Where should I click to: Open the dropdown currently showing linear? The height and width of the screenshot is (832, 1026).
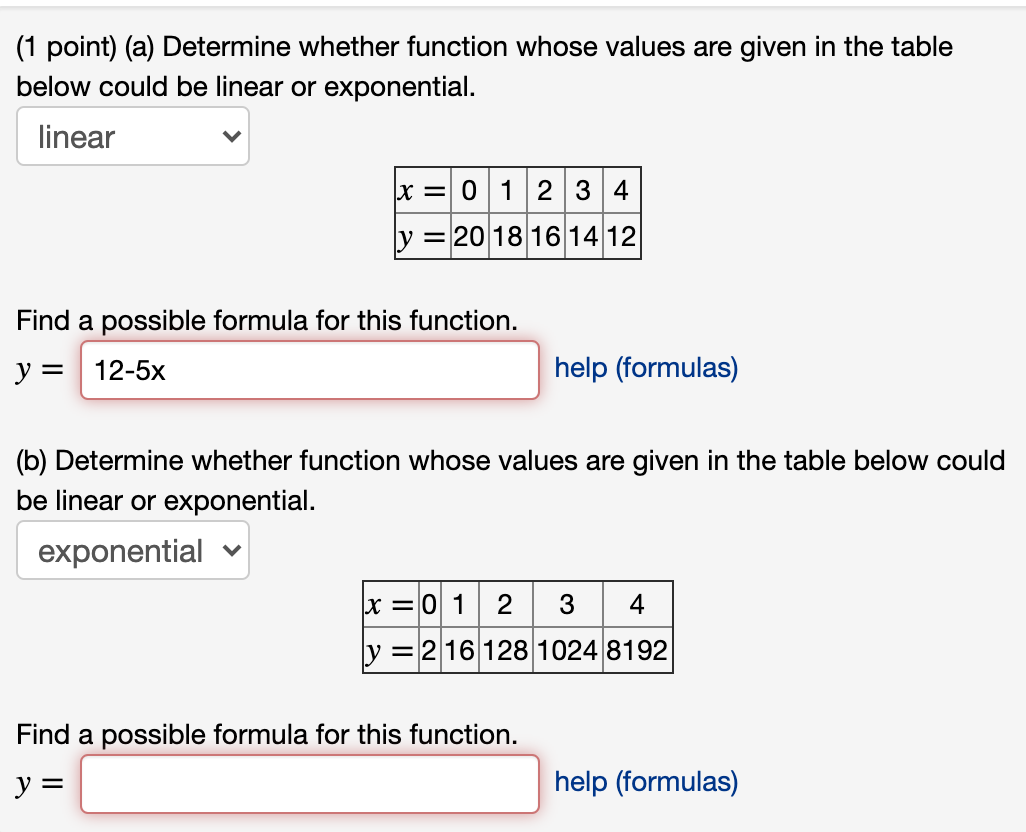point(132,136)
